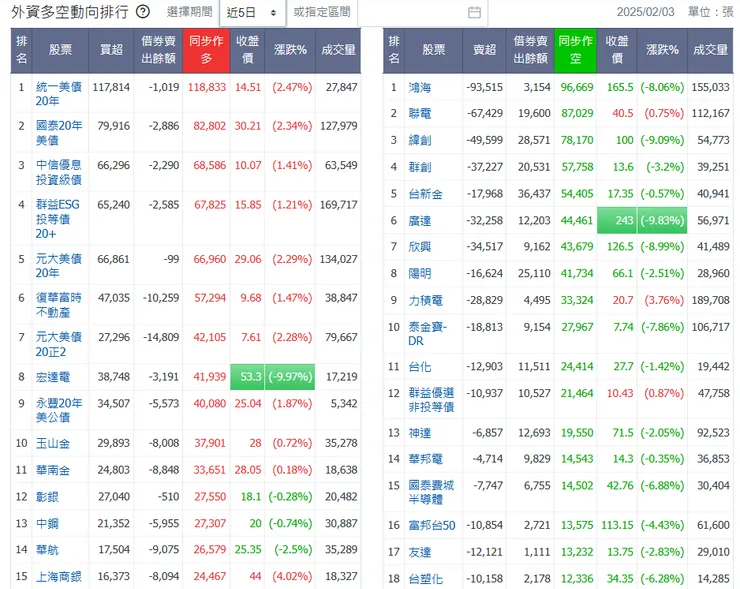Open stock link 欣興

[x=420, y=247]
